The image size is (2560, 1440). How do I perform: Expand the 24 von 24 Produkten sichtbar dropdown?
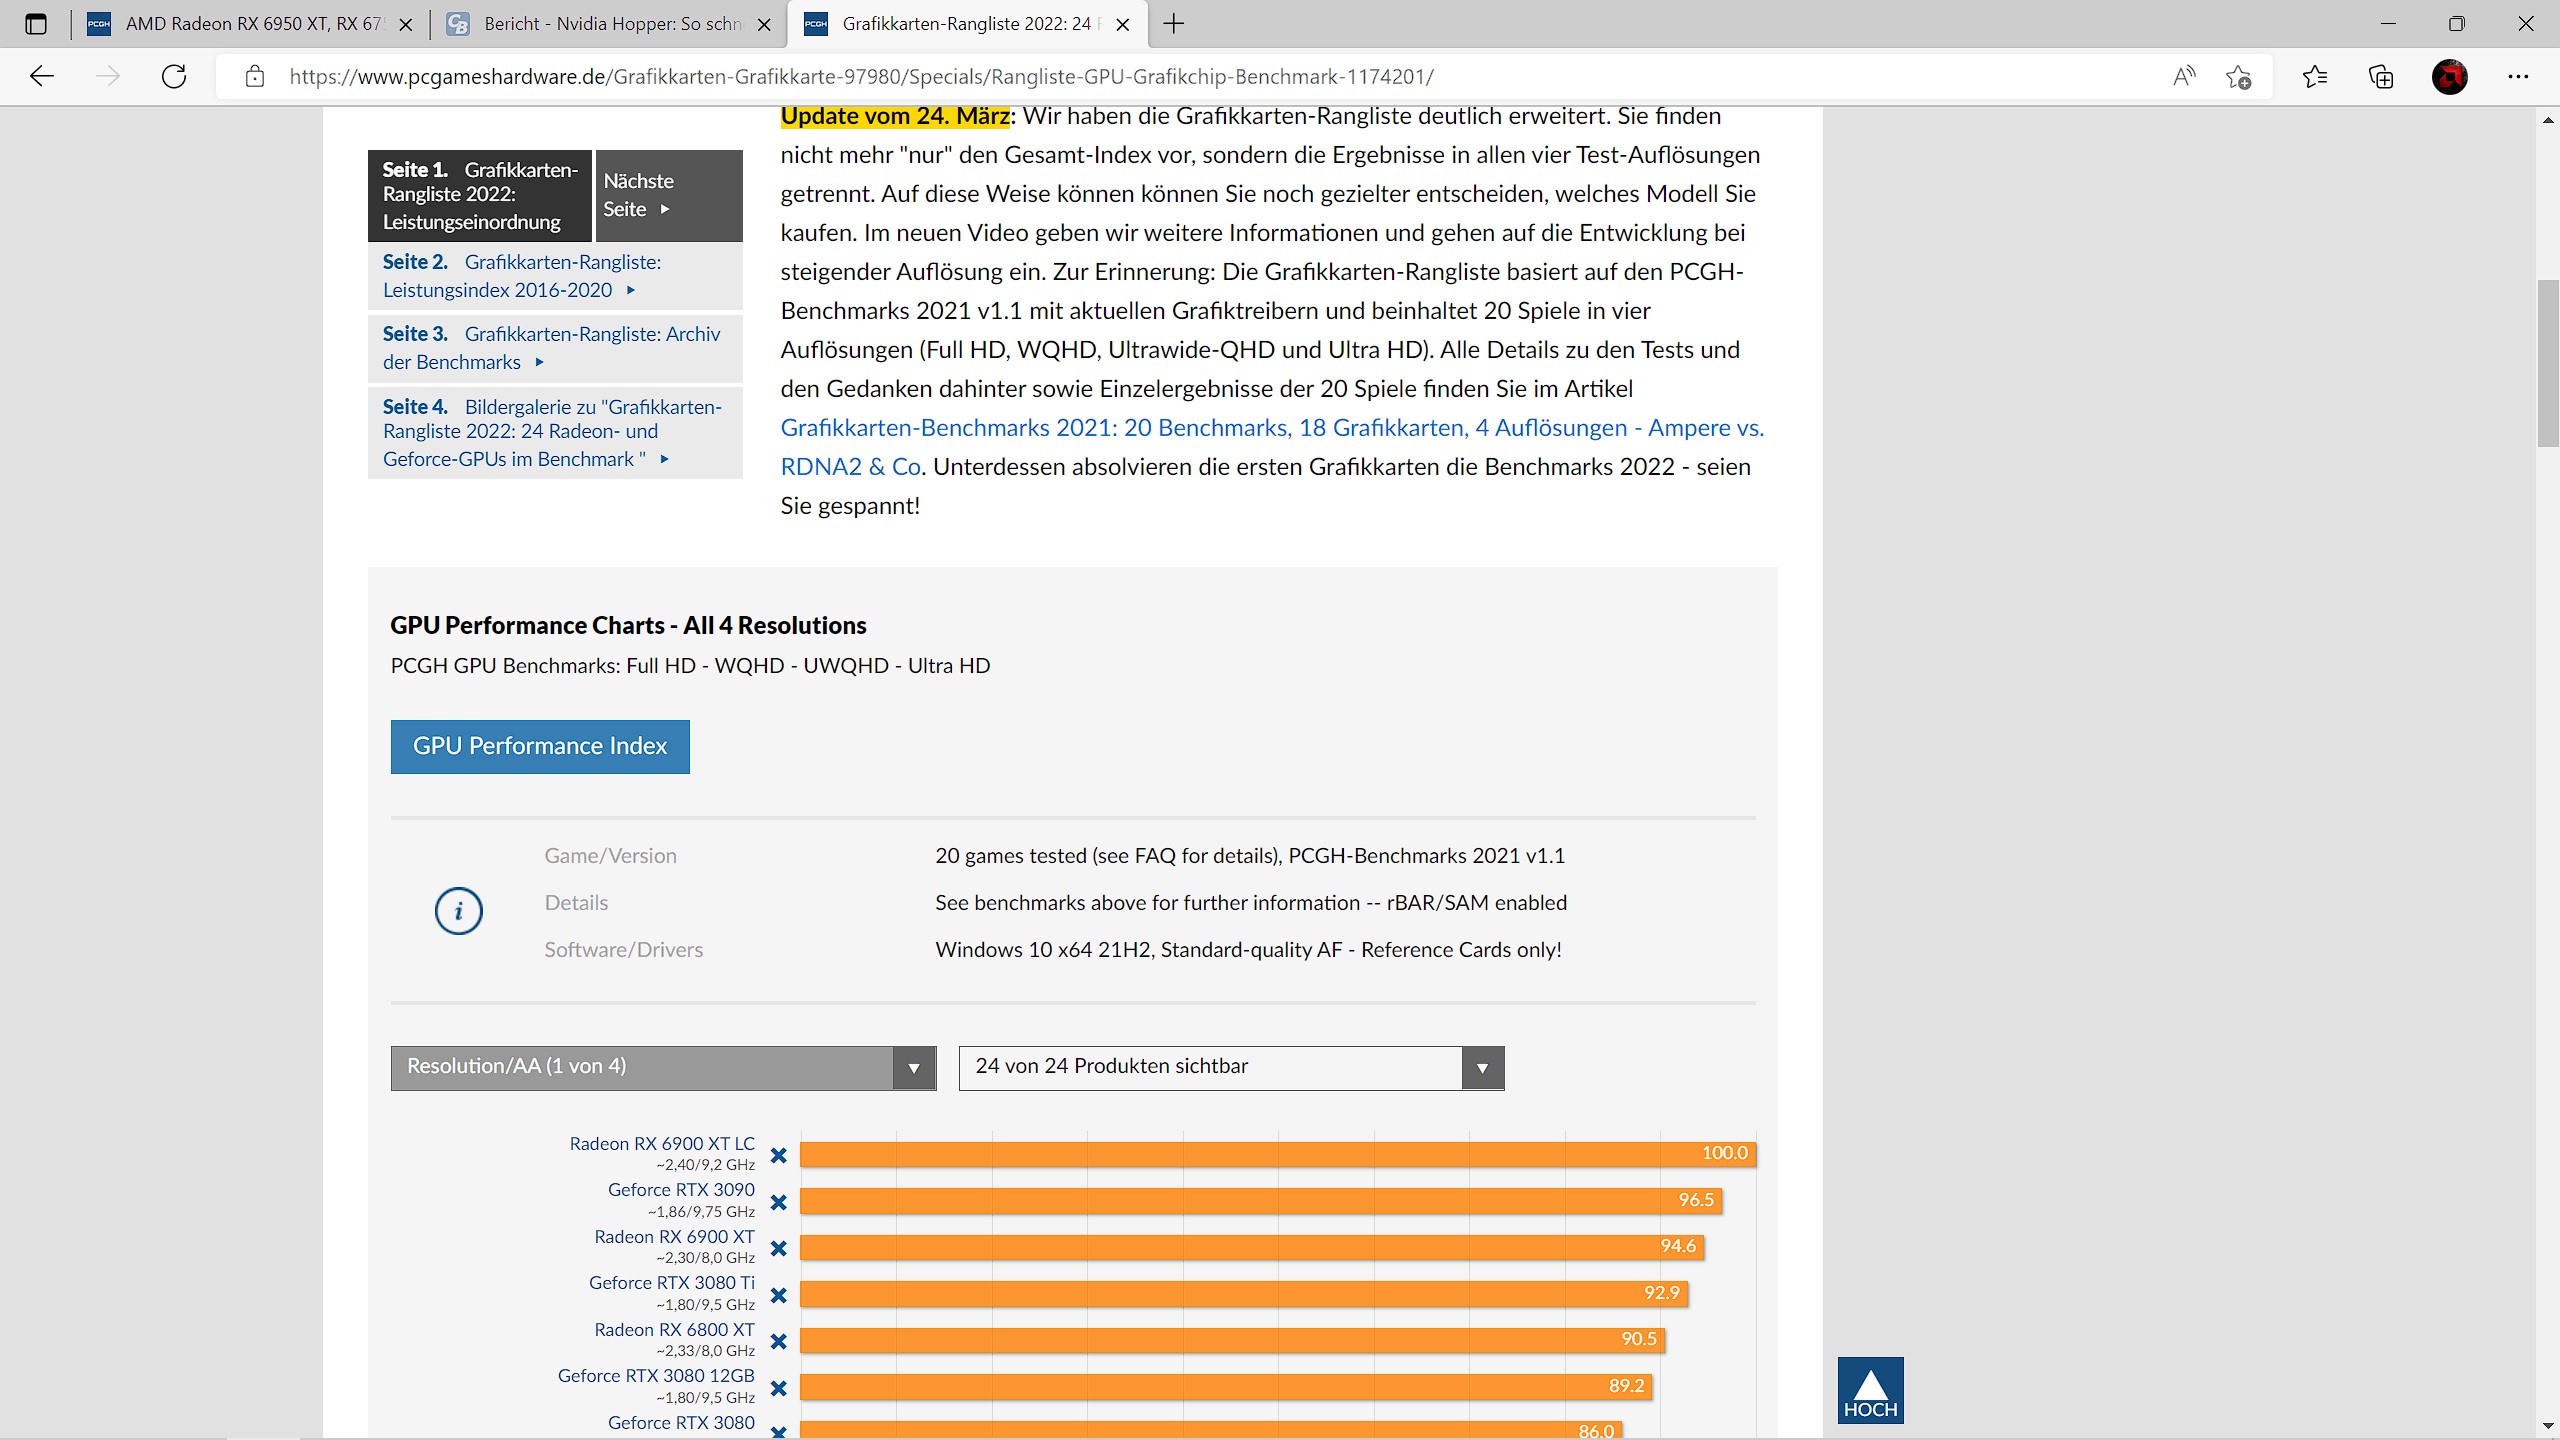tap(1231, 1067)
